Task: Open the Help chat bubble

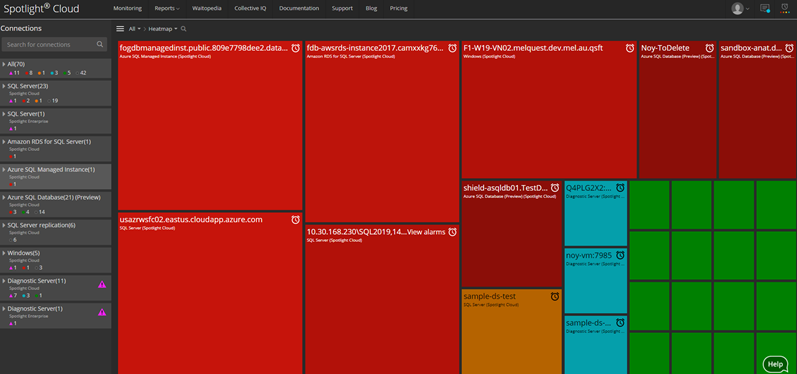Action: [775, 364]
